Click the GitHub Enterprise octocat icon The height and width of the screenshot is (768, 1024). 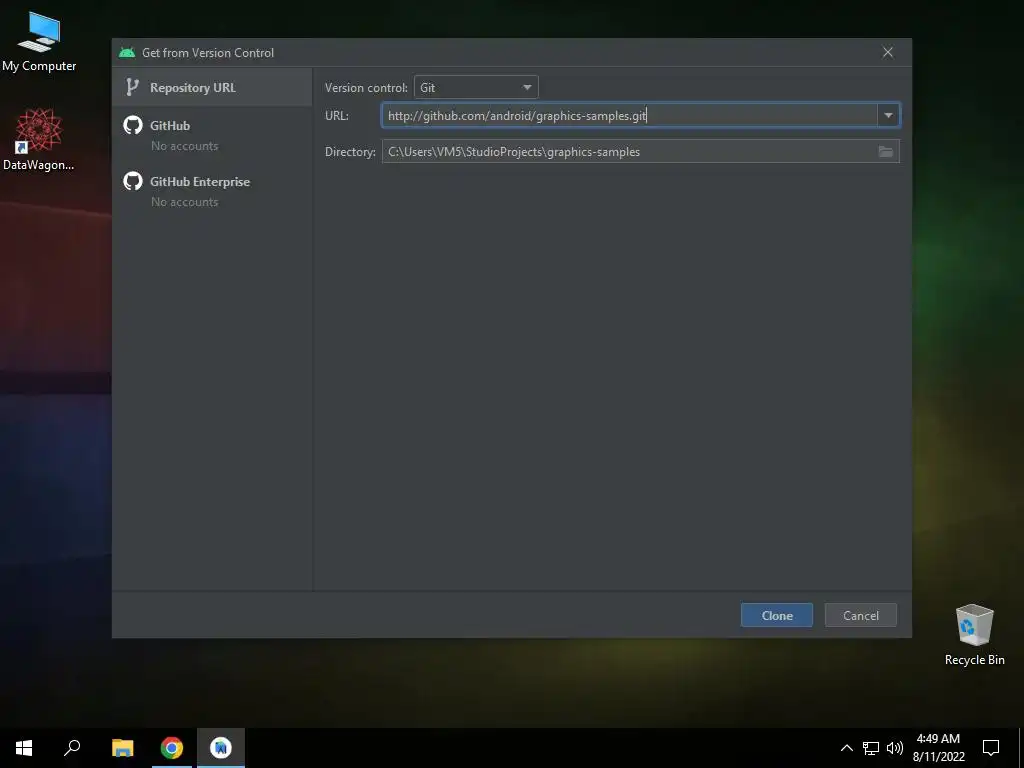point(133,181)
